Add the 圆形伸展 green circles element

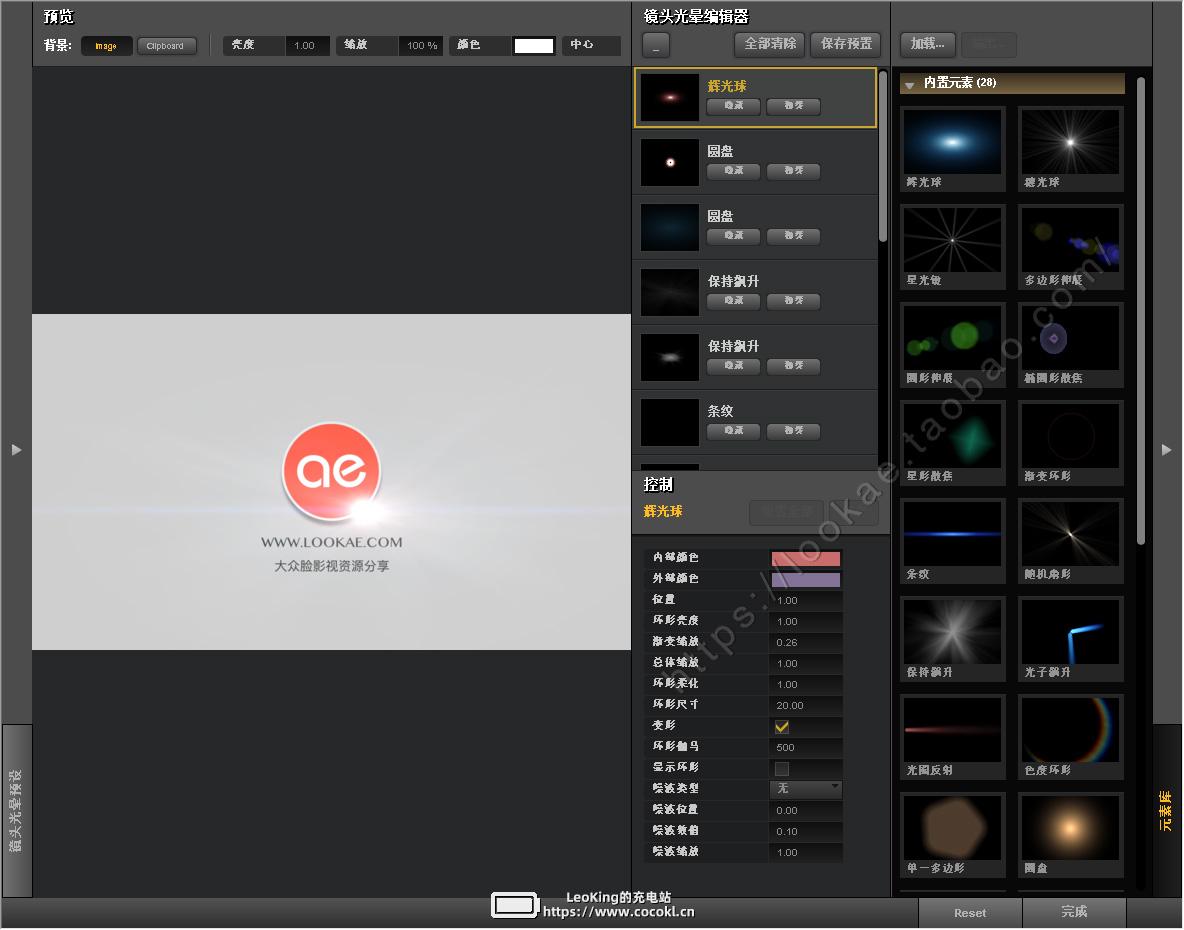(x=952, y=345)
